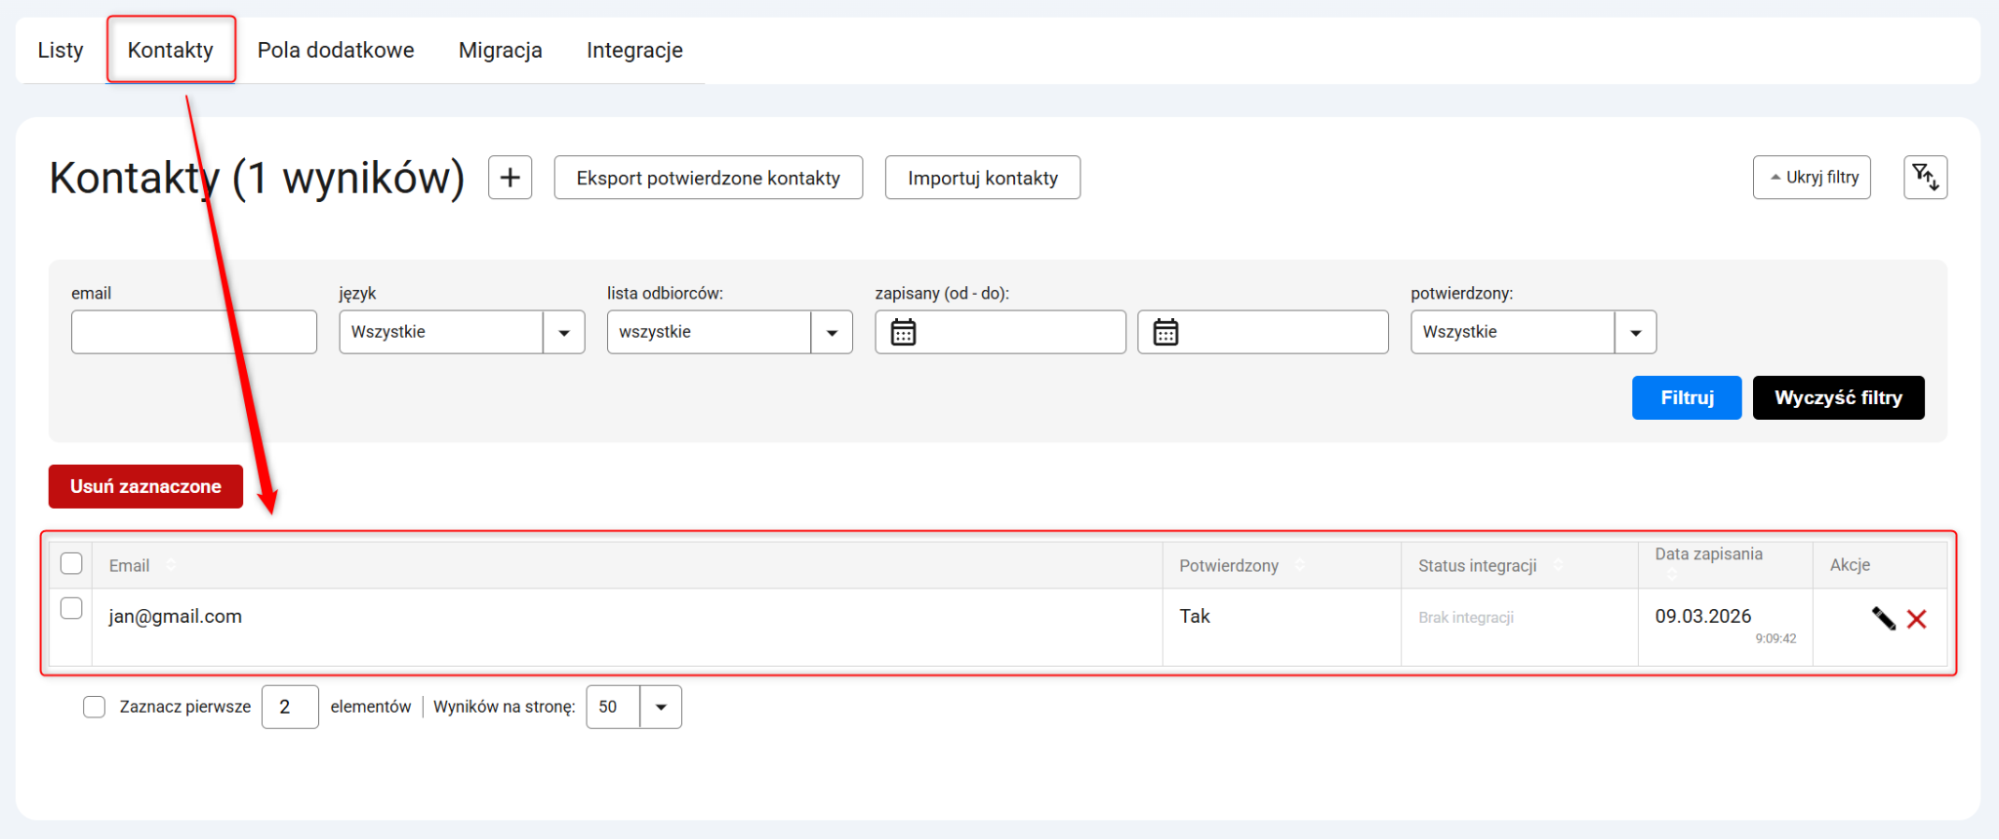1999x840 pixels.
Task: Open the end date calendar icon
Action: click(x=1166, y=332)
